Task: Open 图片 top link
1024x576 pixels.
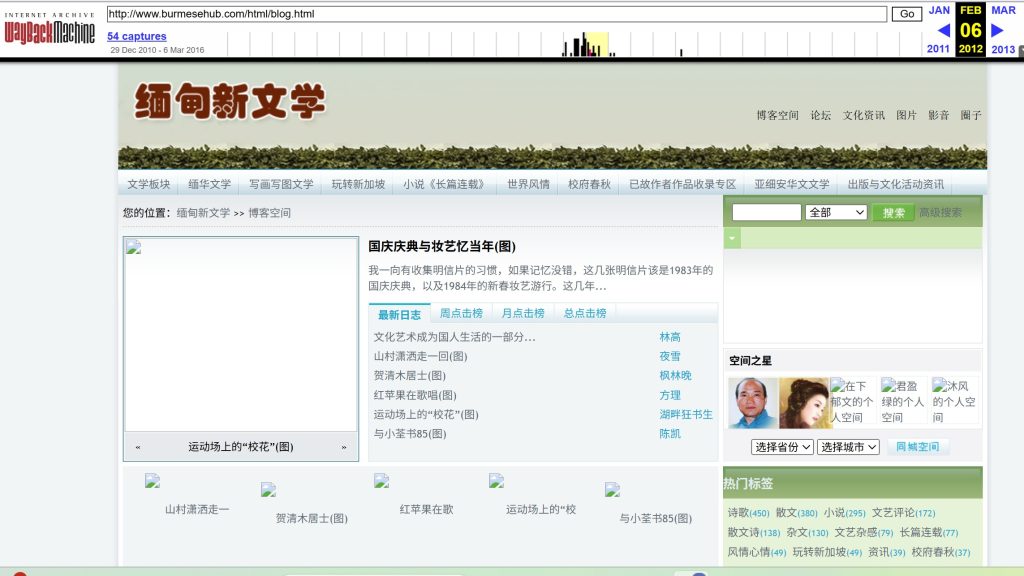Action: 906,115
